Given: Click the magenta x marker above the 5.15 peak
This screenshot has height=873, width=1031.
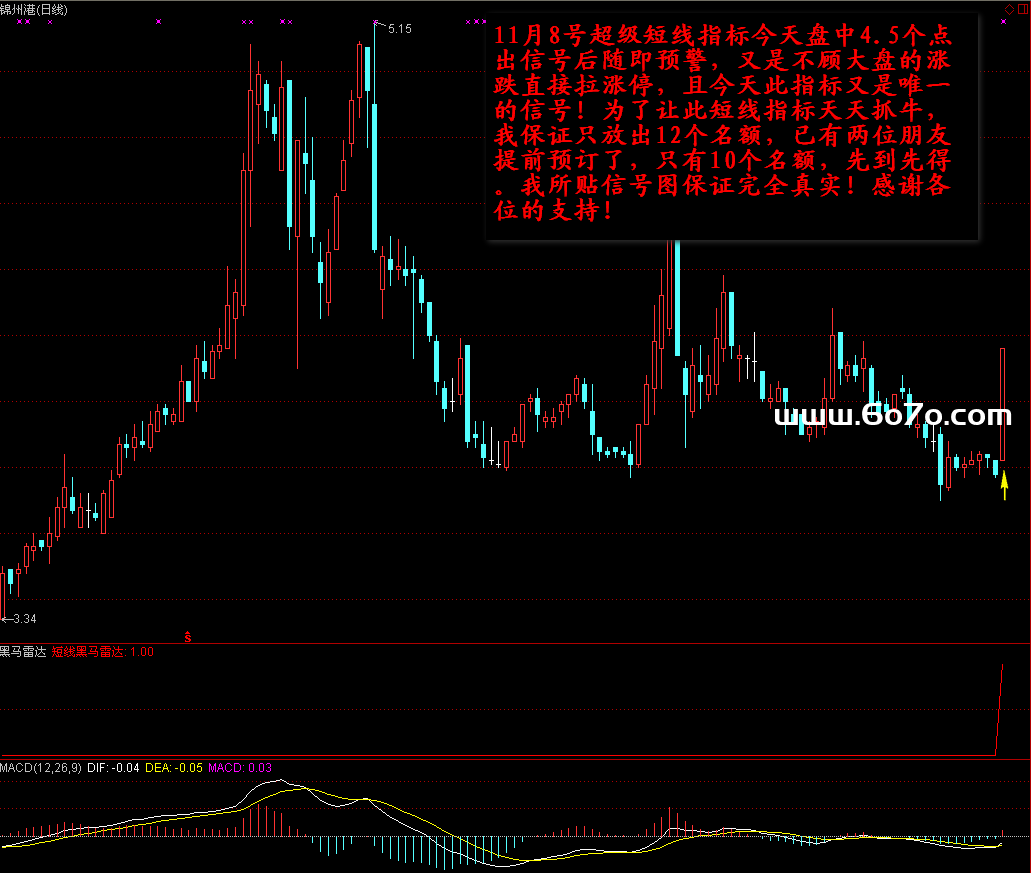Looking at the screenshot, I should pos(375,21).
